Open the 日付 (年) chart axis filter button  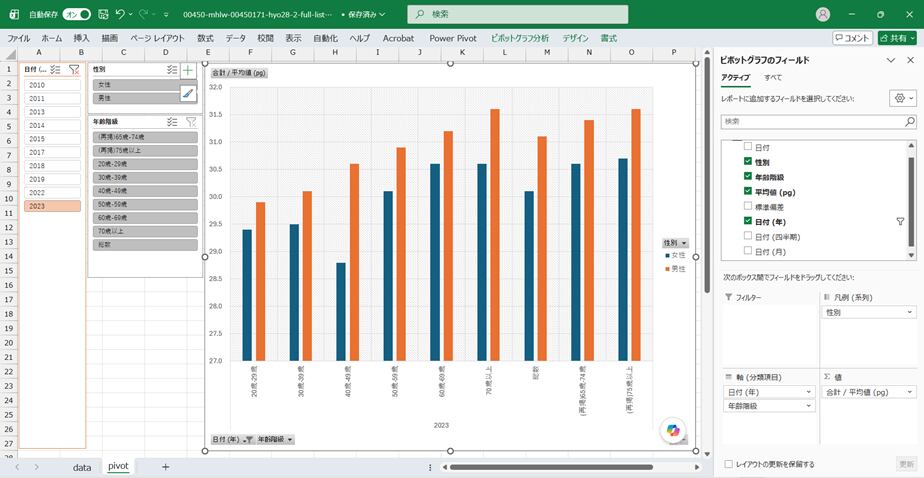click(233, 439)
